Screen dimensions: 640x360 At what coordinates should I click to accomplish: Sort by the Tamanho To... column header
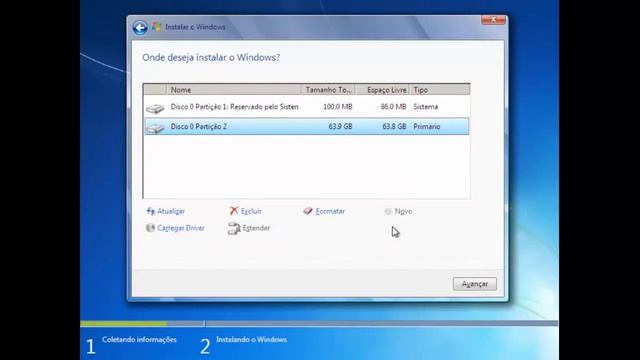pyautogui.click(x=328, y=89)
